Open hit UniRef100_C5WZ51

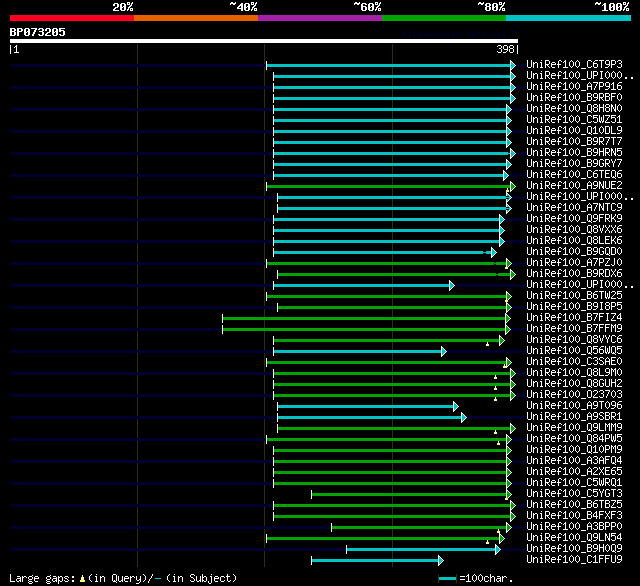click(x=574, y=120)
